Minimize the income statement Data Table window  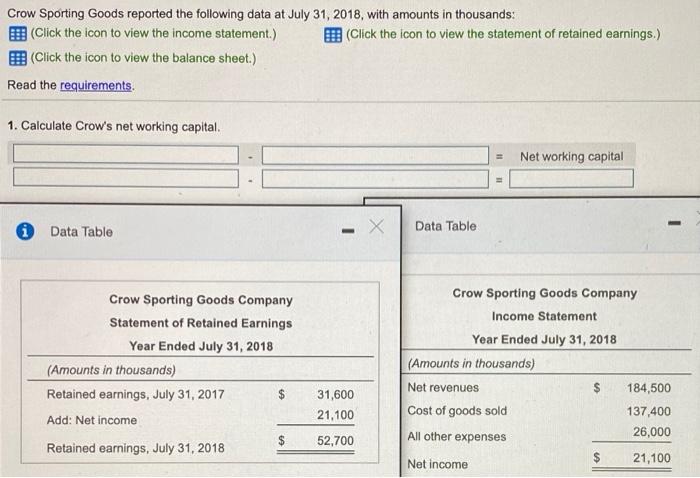pos(675,222)
